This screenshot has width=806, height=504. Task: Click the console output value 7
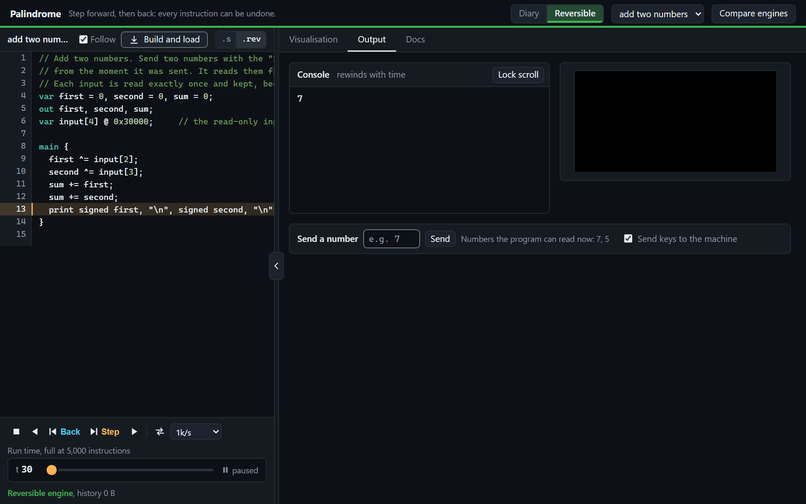300,98
